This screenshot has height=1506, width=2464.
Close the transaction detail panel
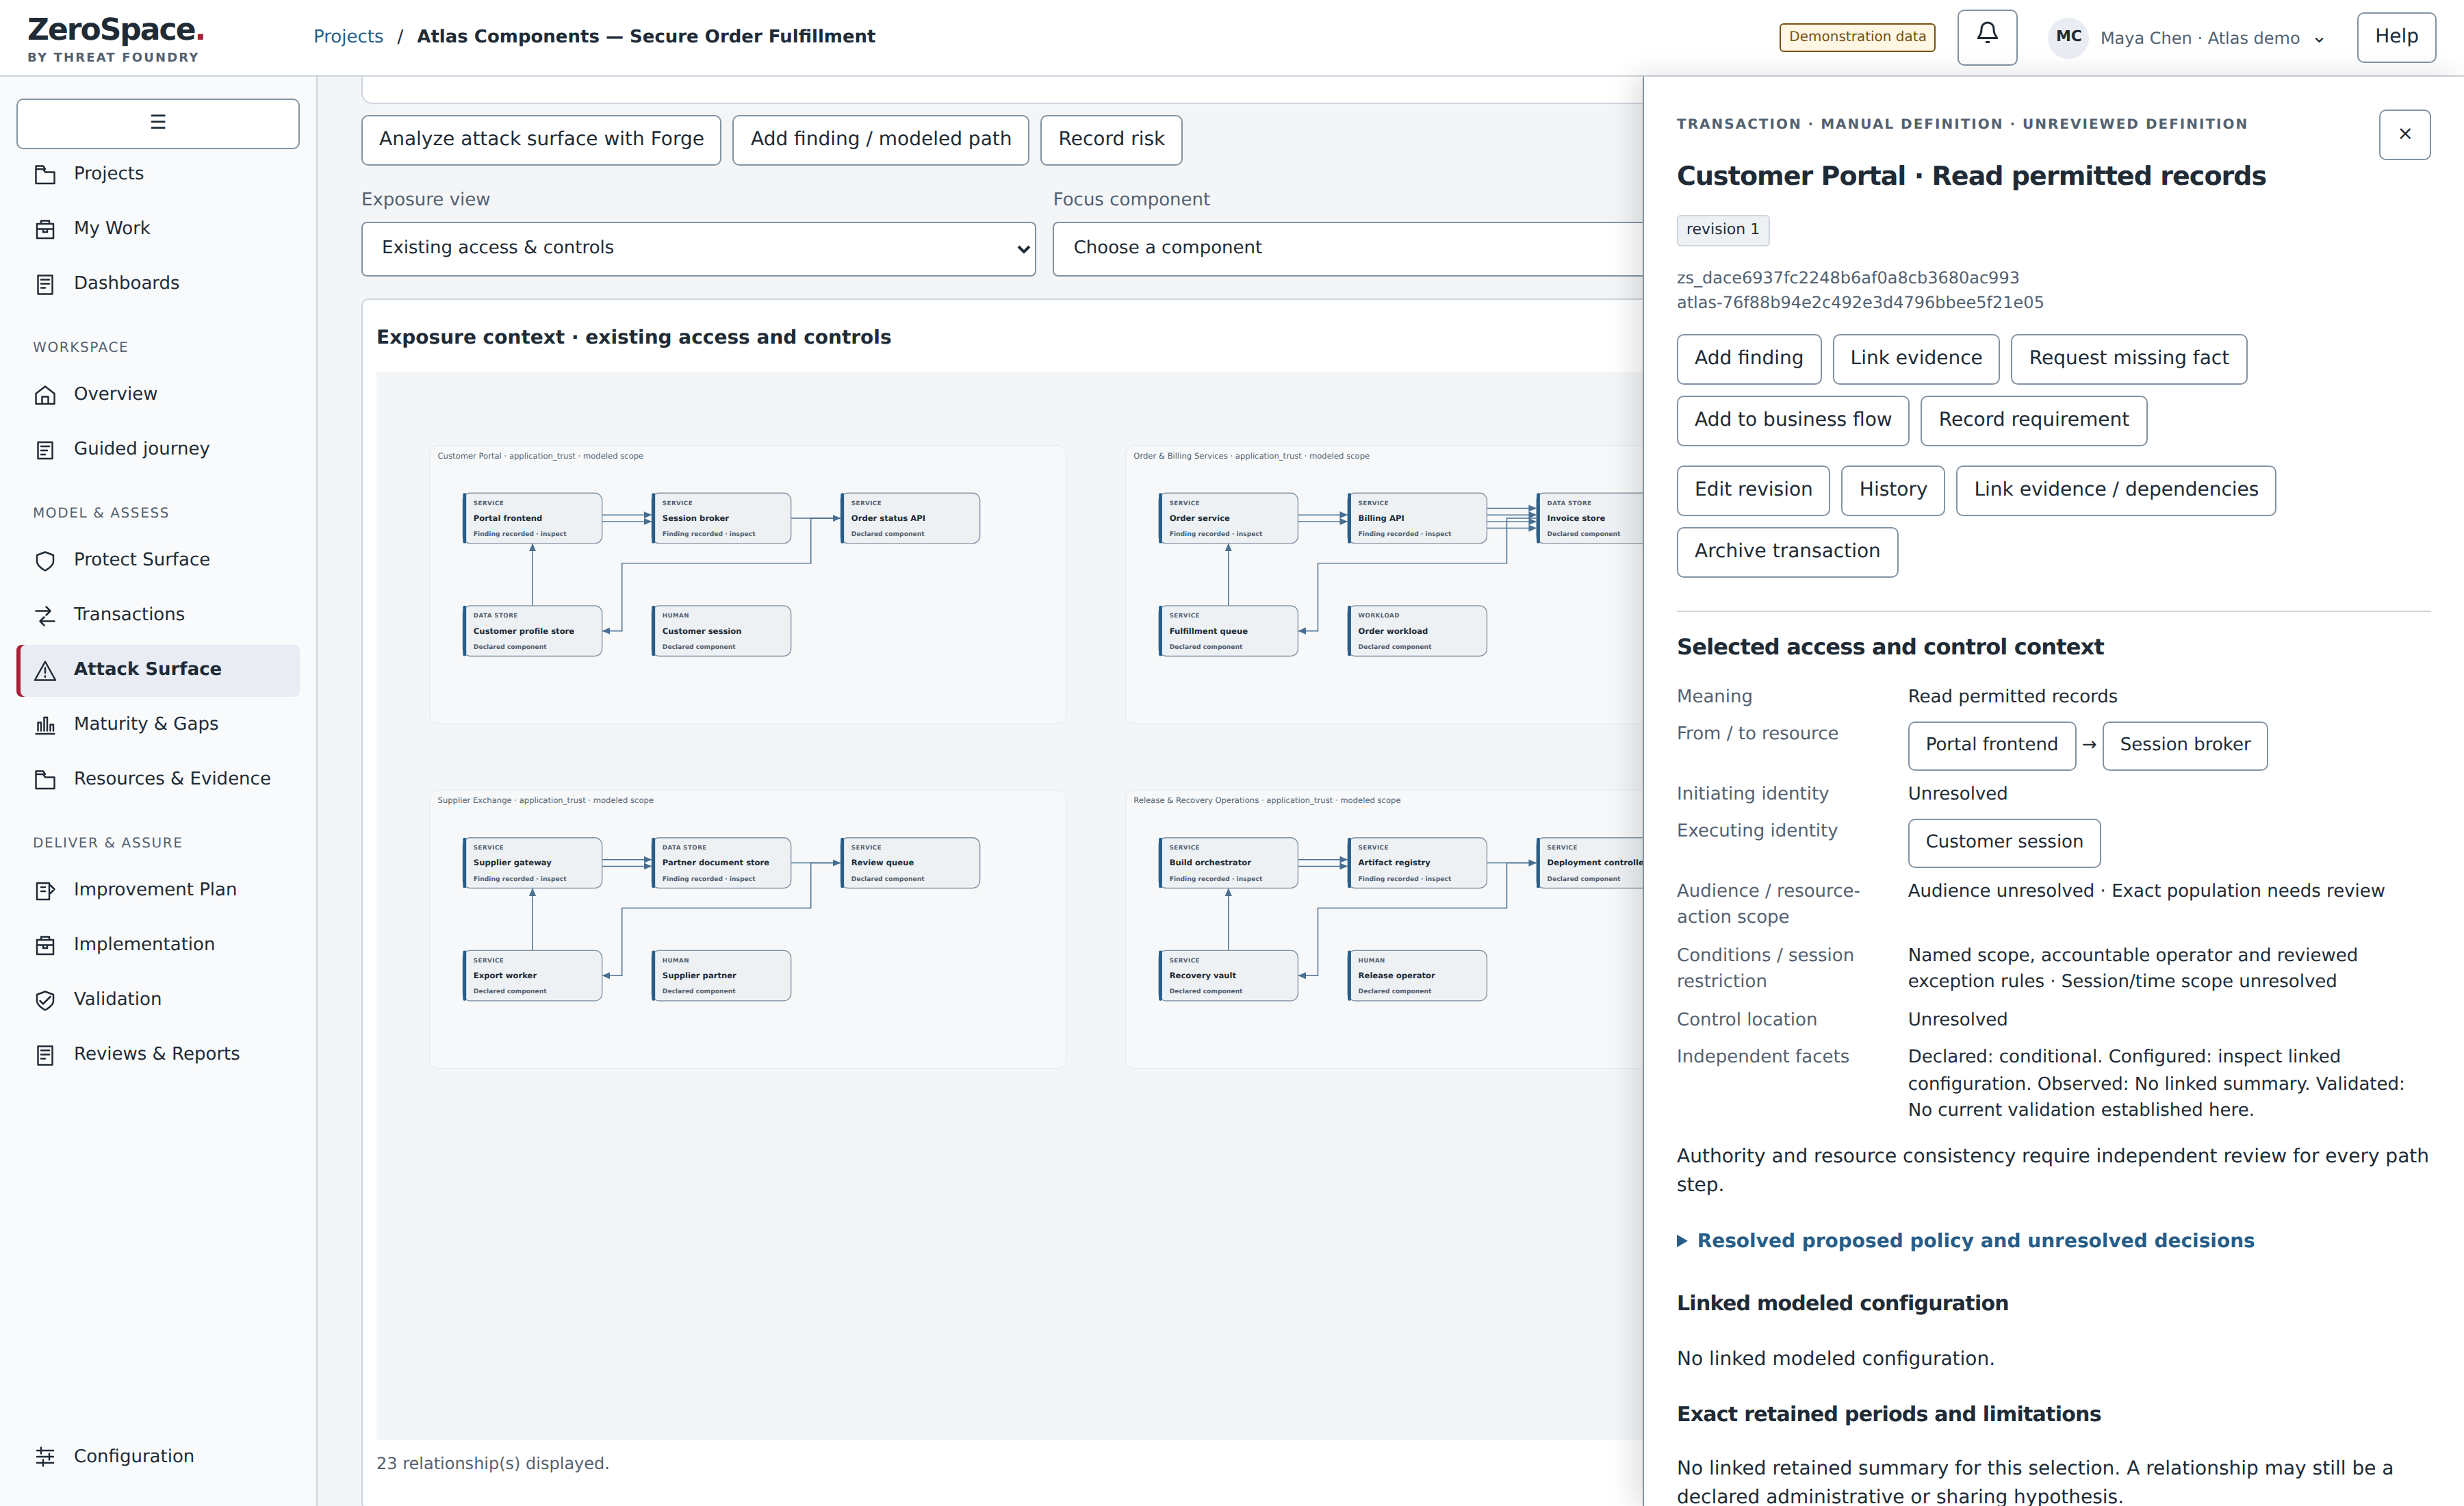pos(2404,134)
